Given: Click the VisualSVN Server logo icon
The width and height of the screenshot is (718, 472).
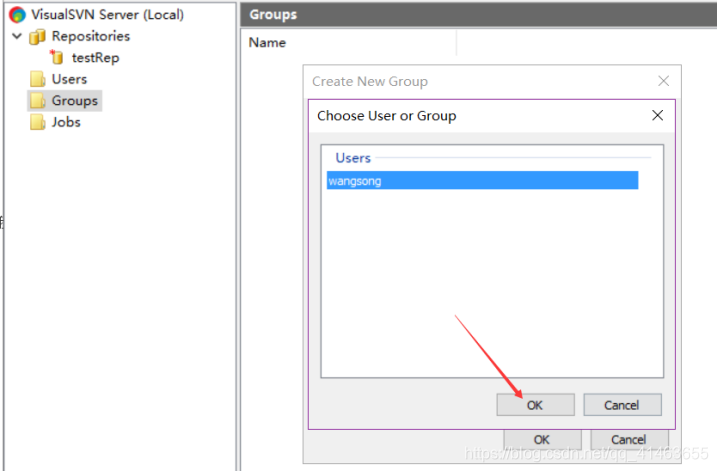Looking at the screenshot, I should (17, 15).
